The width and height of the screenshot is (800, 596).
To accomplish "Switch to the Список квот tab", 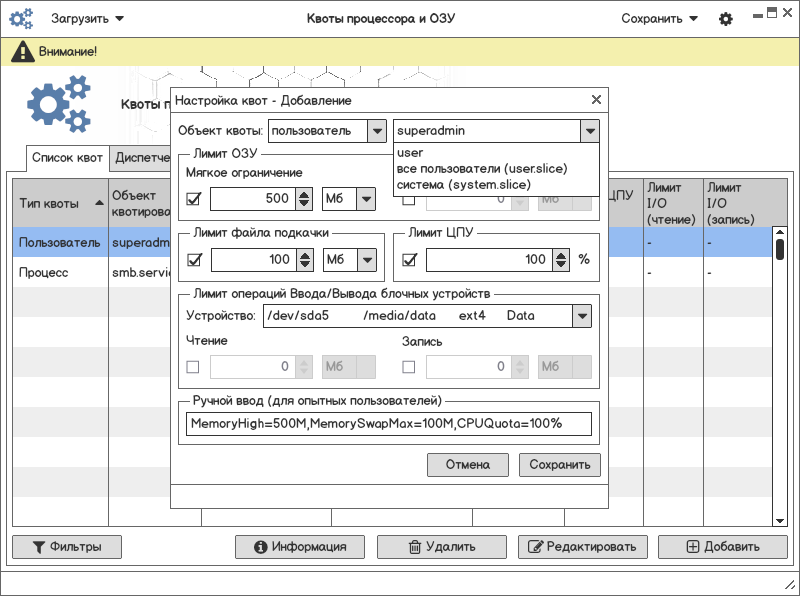I will (x=67, y=158).
